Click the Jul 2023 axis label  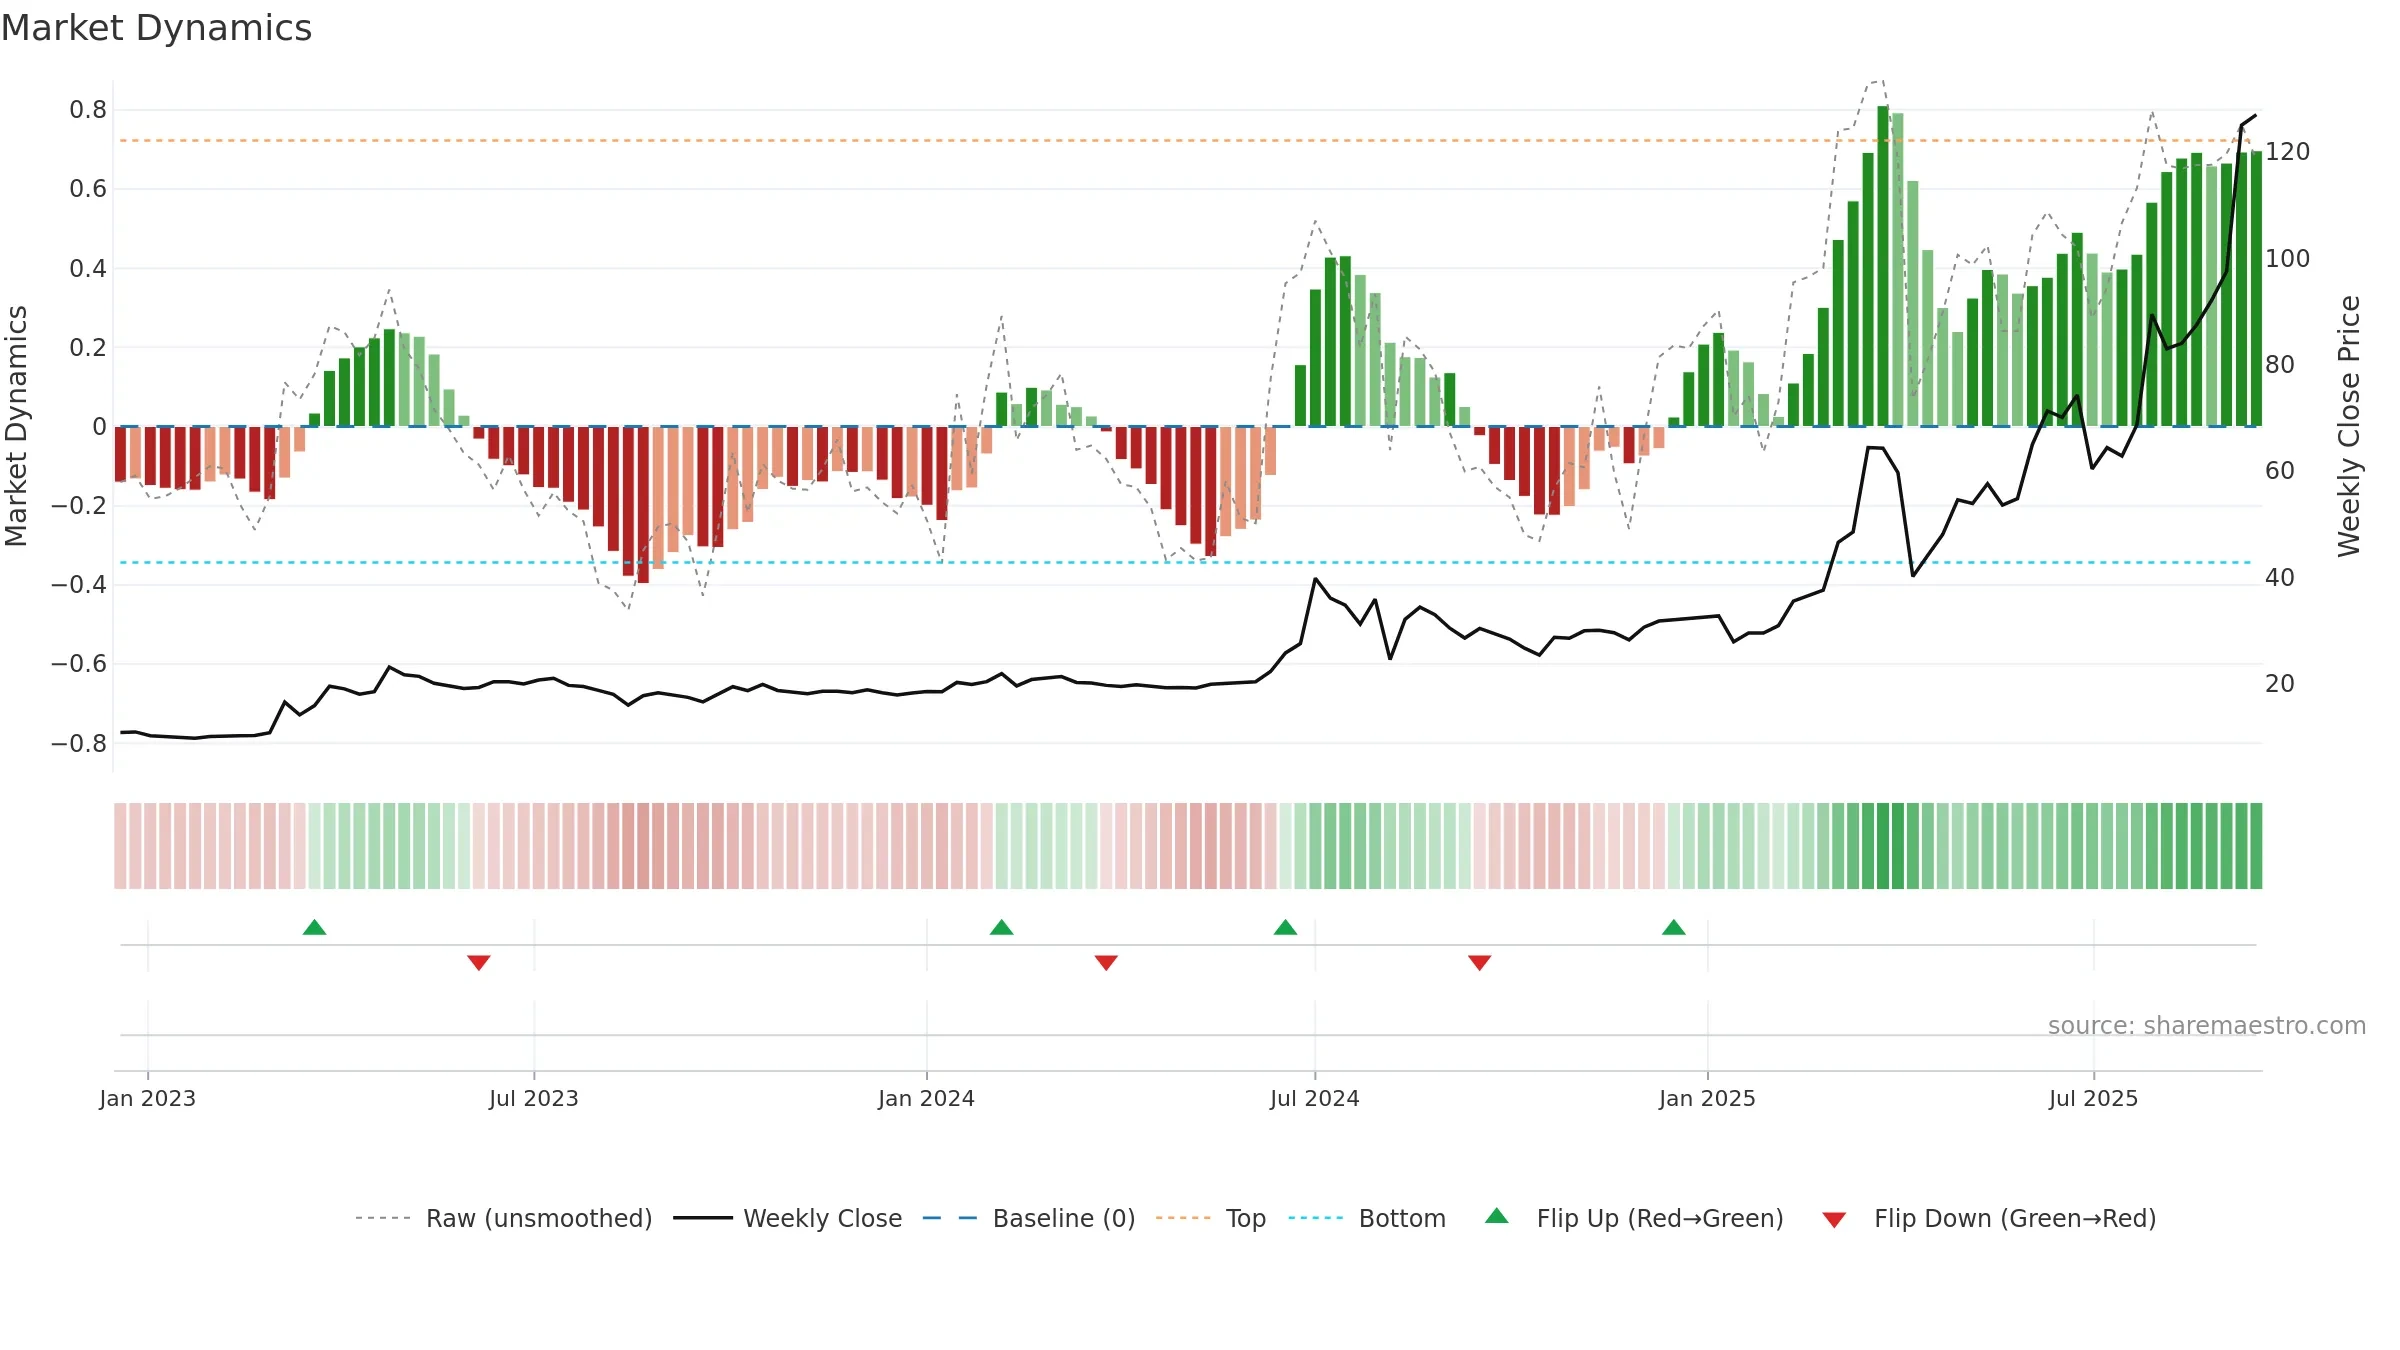(534, 1098)
